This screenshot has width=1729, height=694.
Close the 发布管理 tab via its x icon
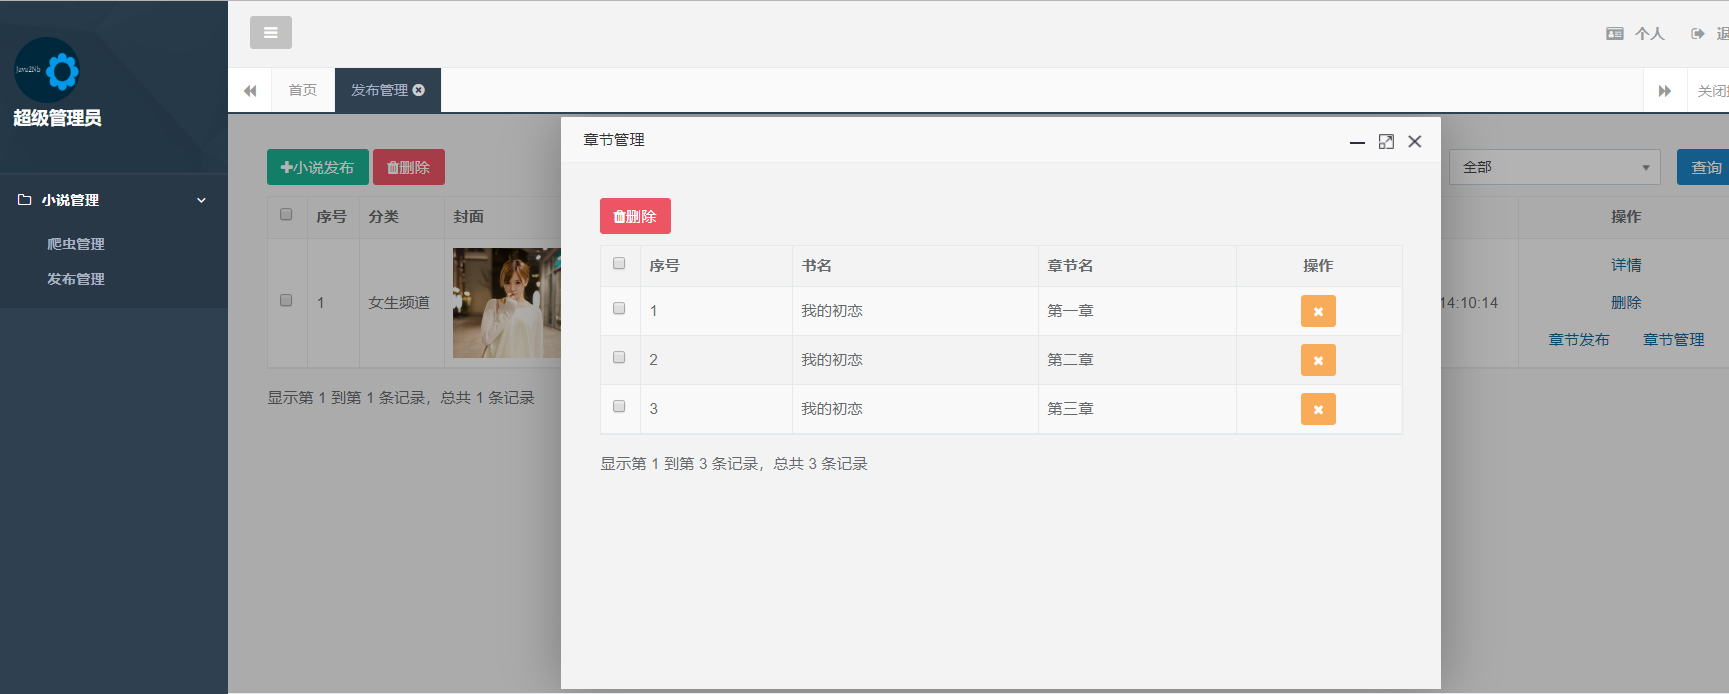(x=419, y=90)
